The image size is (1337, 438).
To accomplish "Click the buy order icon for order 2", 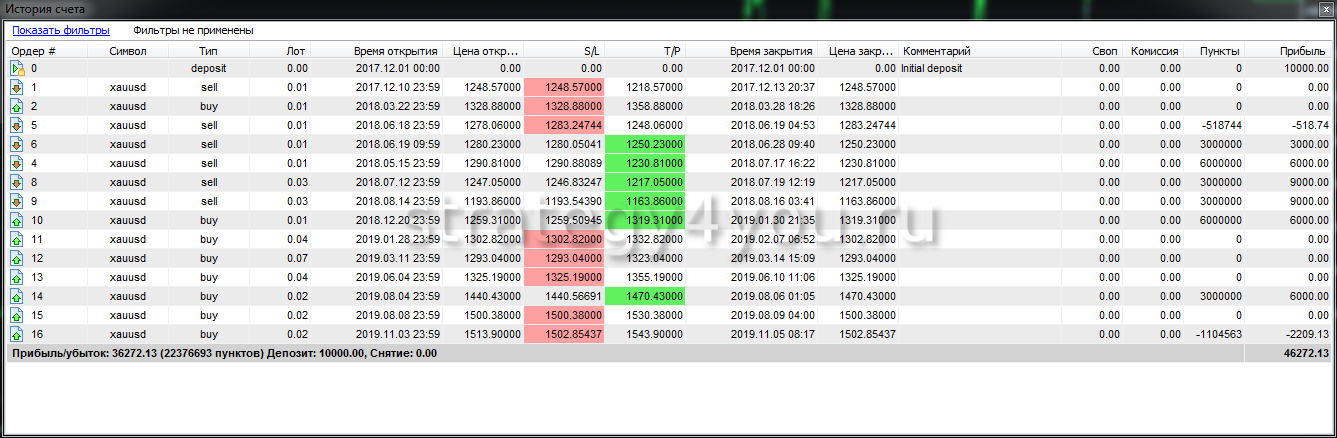I will click(17, 107).
